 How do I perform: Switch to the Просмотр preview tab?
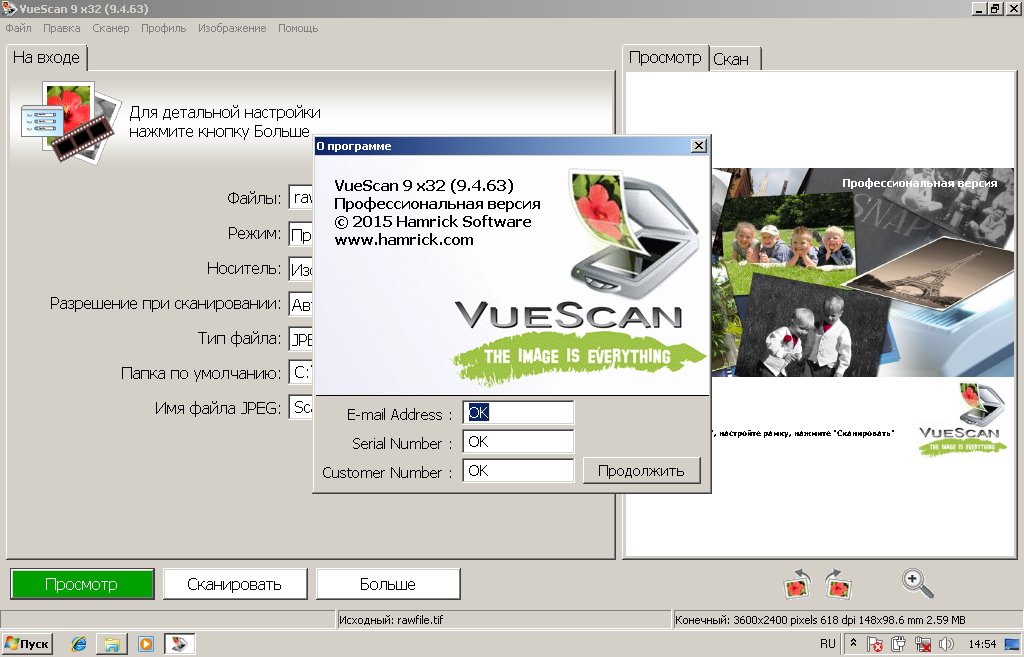(665, 57)
